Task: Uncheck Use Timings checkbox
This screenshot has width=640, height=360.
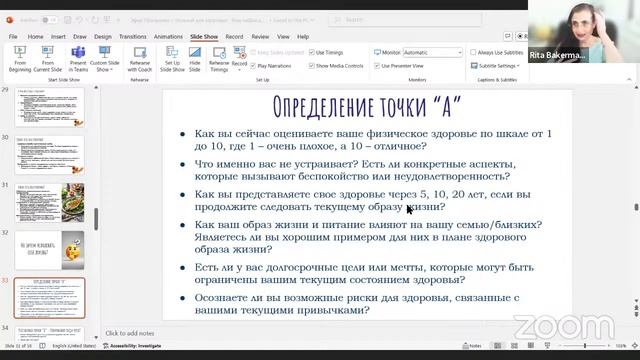Action: [x=311, y=52]
